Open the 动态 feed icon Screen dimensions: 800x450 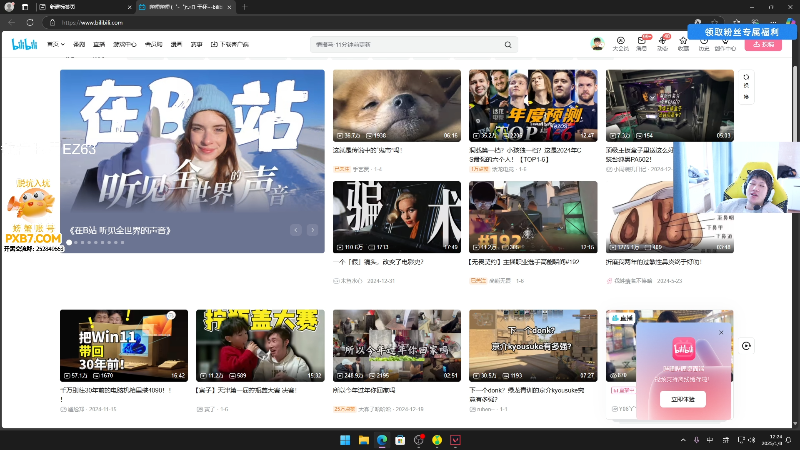coord(662,44)
